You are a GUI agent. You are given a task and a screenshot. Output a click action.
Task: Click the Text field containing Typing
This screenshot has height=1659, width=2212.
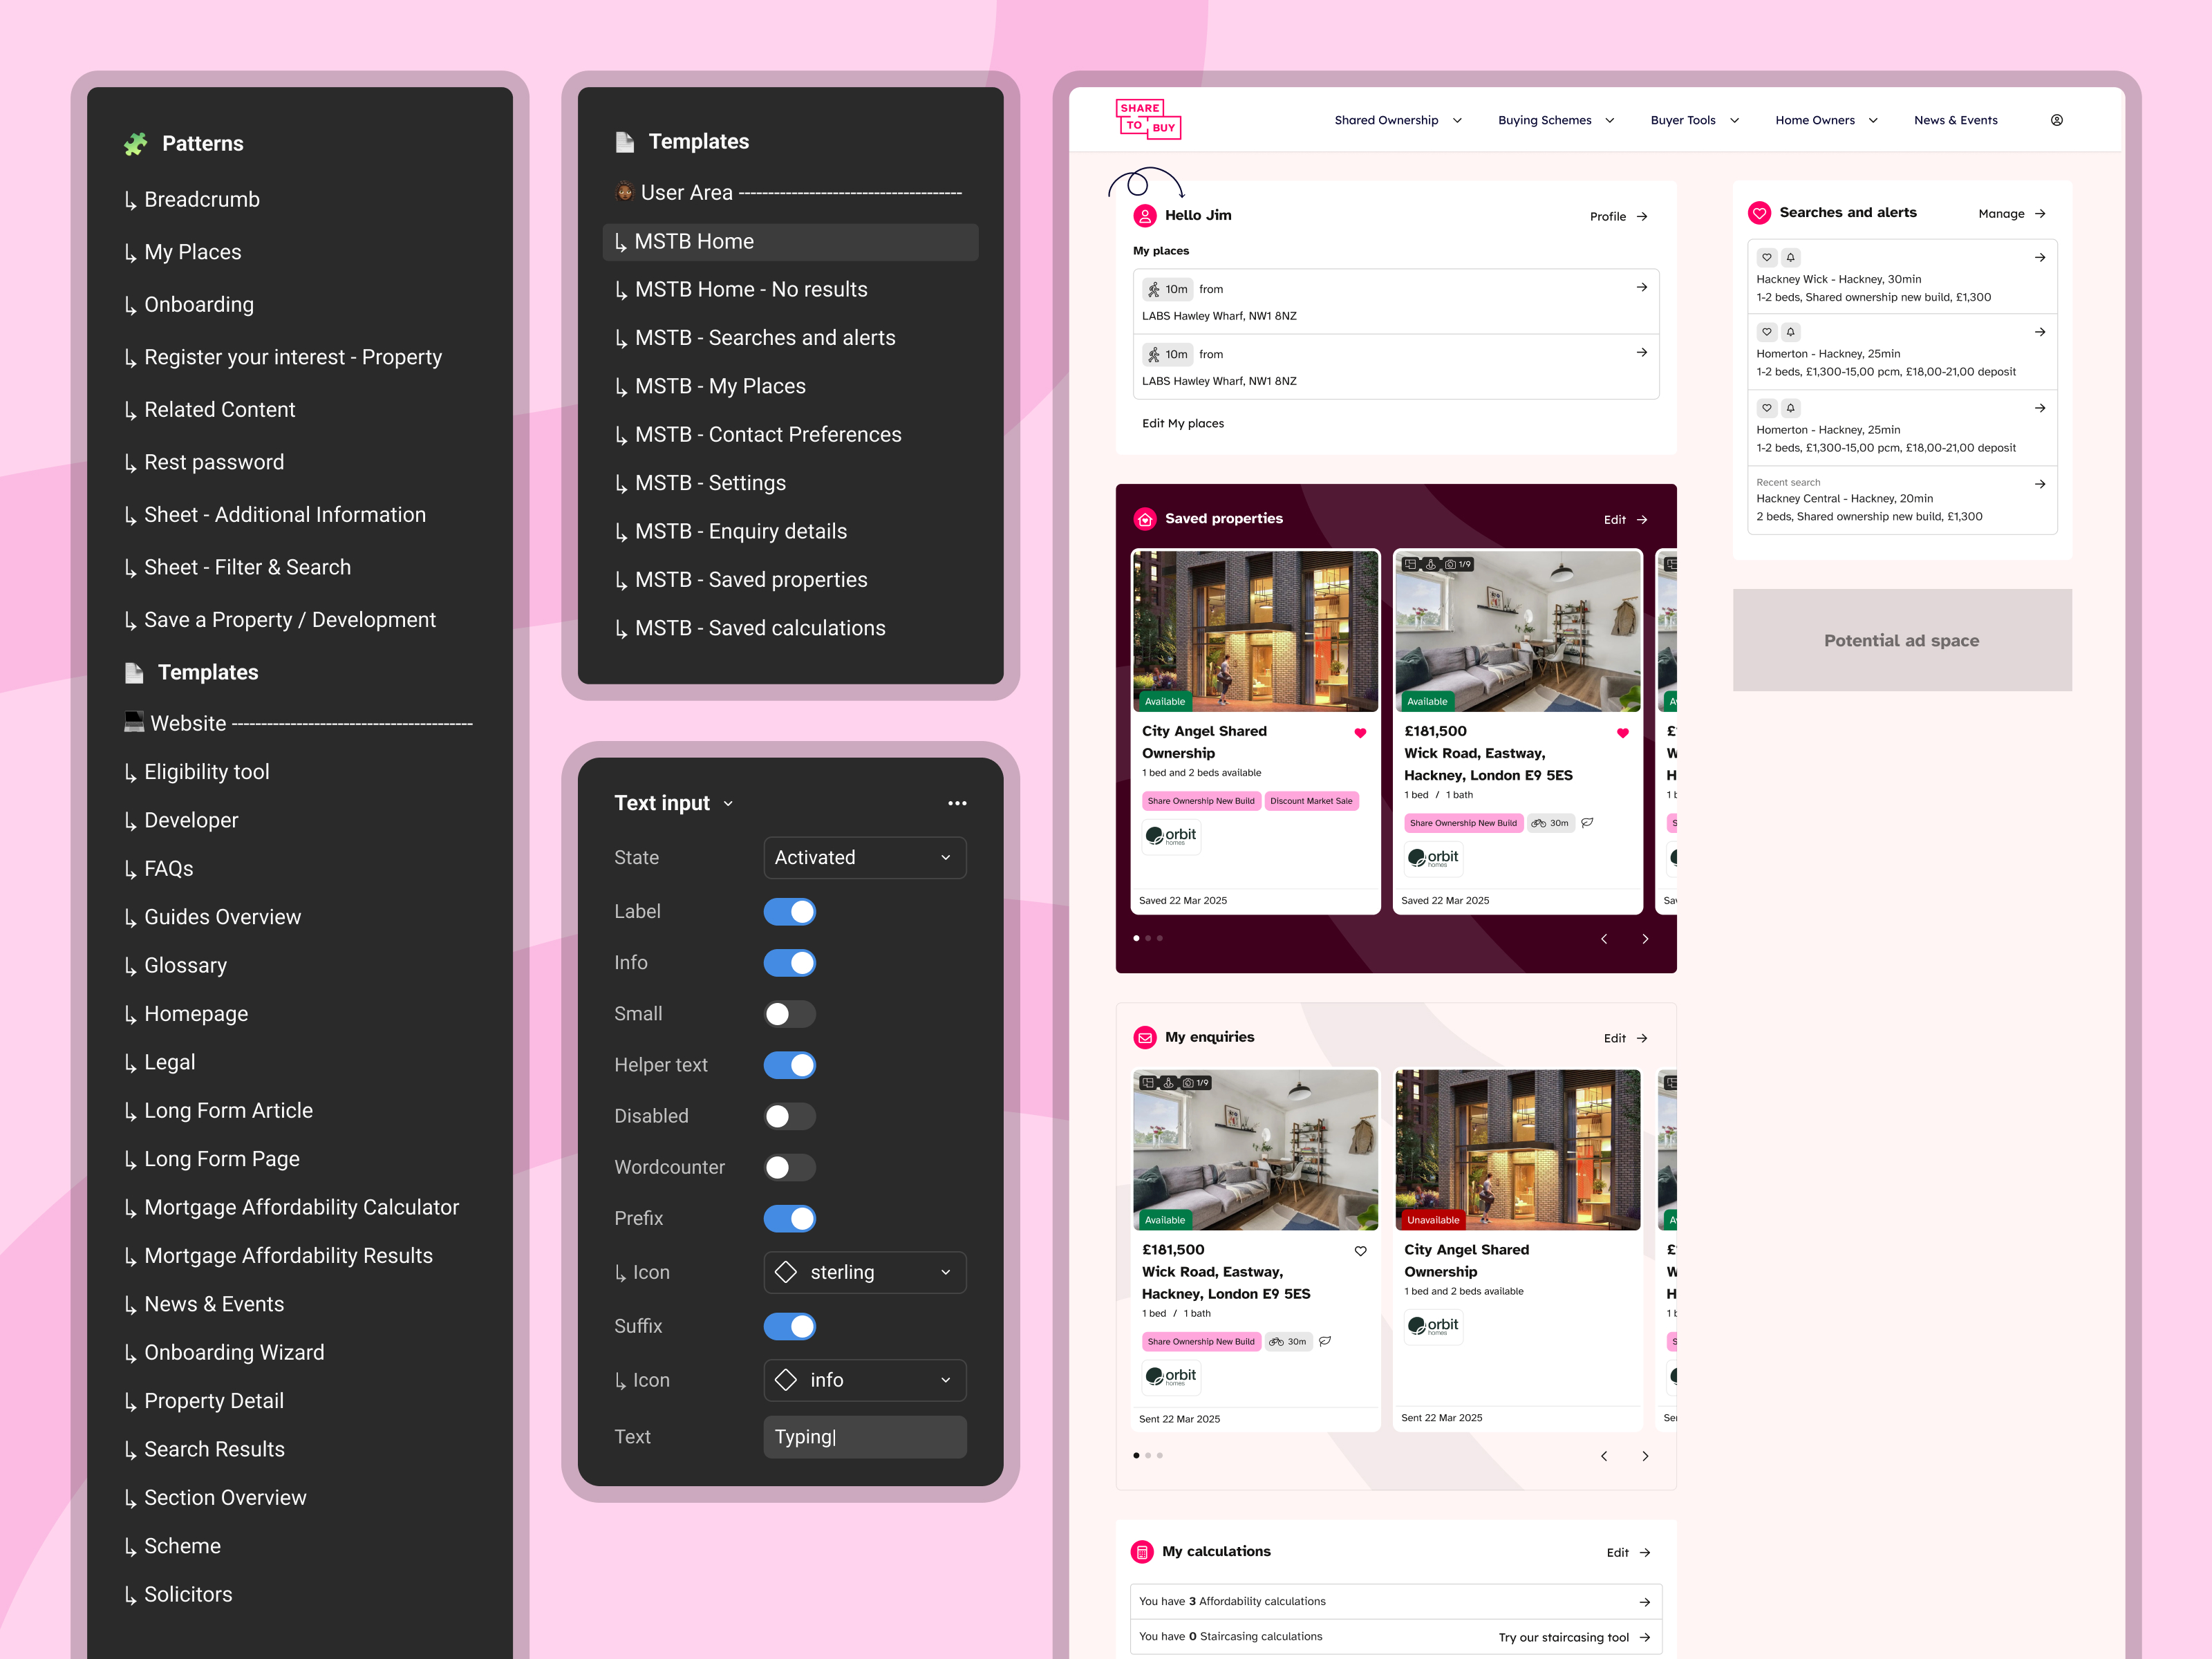click(864, 1437)
